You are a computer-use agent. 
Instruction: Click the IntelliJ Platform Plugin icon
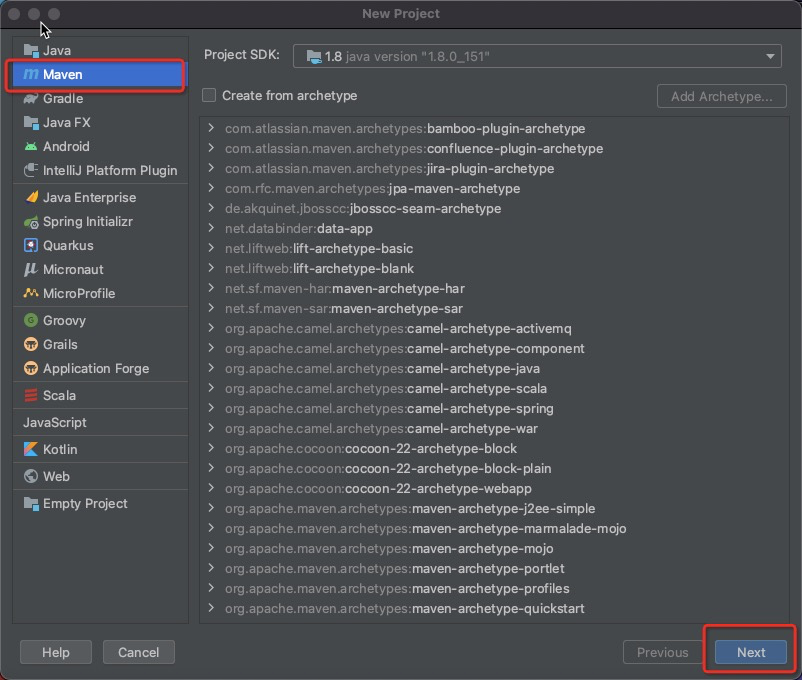[x=31, y=170]
